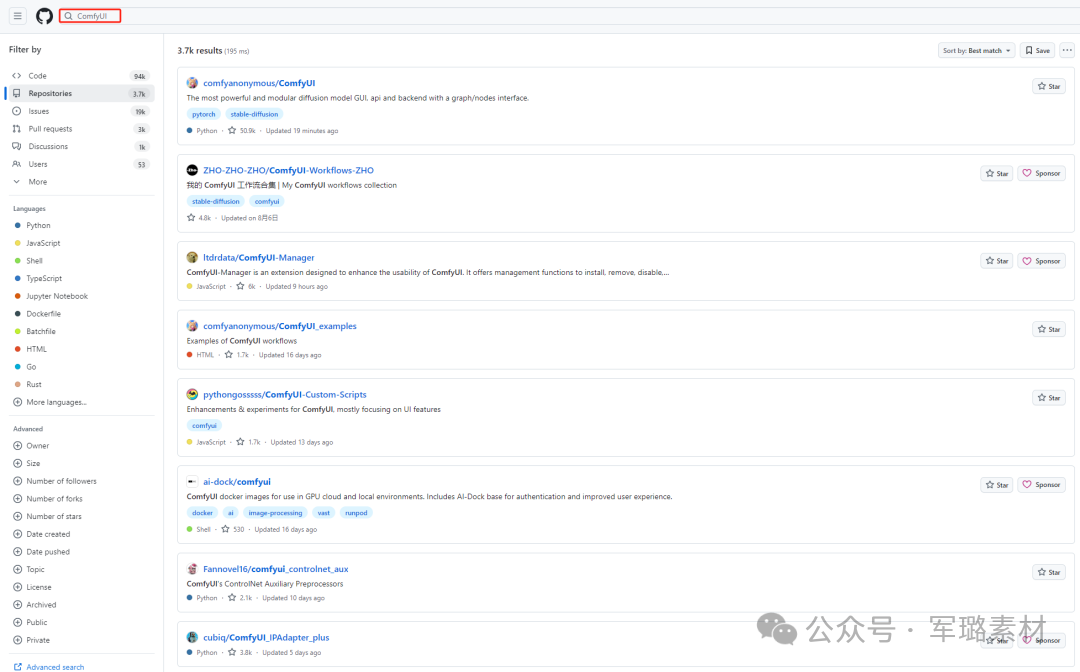Screen dimensions: 1080x672
Task: Add Archived advanced filter
Action: (x=41, y=605)
